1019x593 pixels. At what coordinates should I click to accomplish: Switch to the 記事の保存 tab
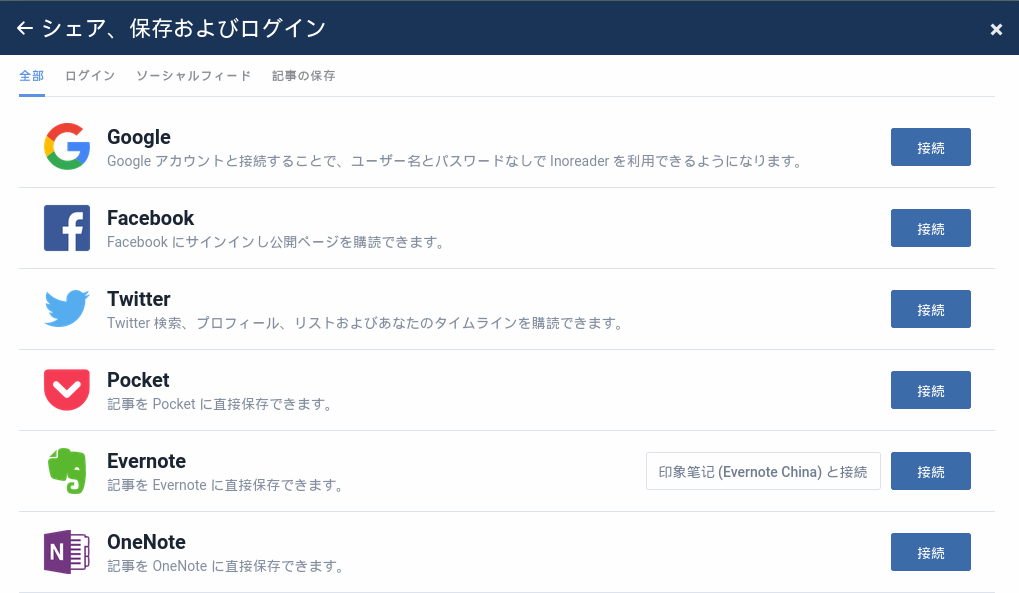303,76
